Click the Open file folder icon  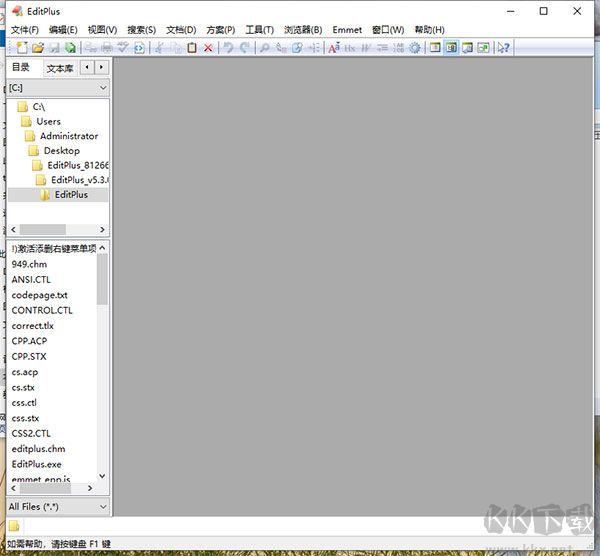(38, 48)
